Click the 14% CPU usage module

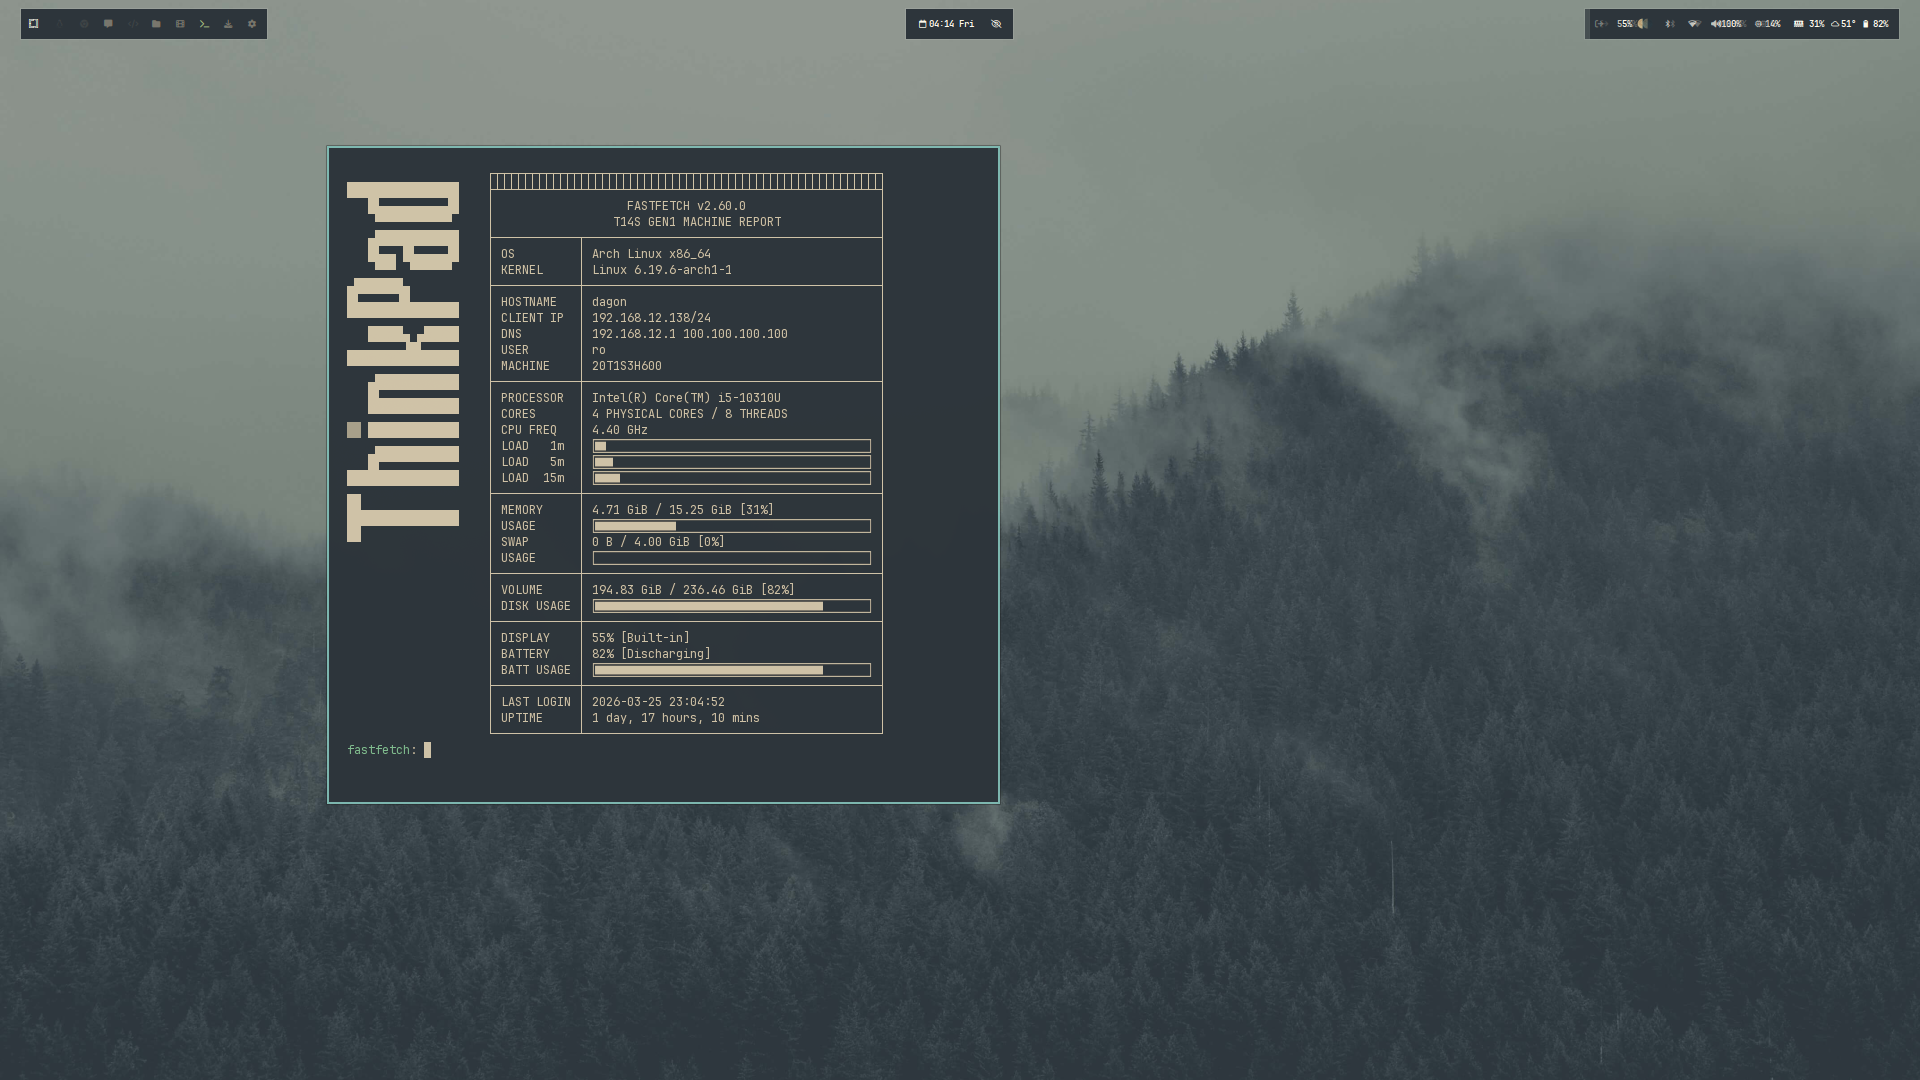coord(1767,24)
